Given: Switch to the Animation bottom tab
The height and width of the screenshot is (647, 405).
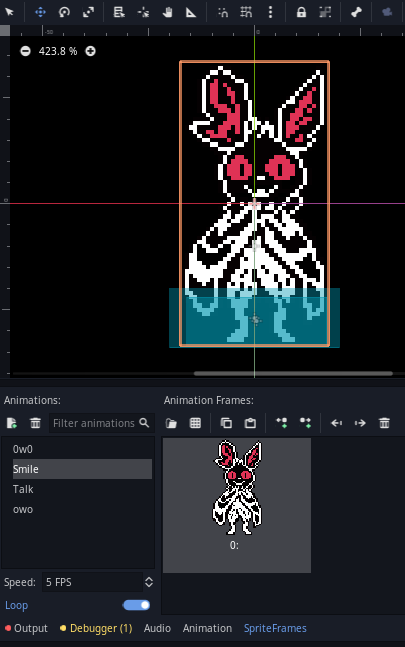Looking at the screenshot, I should (207, 628).
